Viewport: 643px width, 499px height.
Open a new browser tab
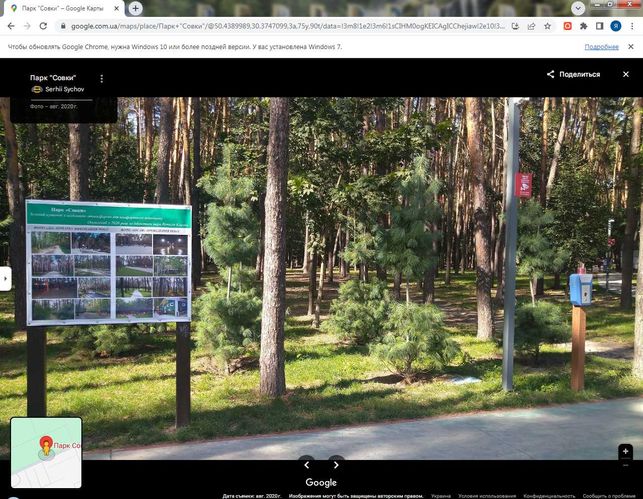135,8
